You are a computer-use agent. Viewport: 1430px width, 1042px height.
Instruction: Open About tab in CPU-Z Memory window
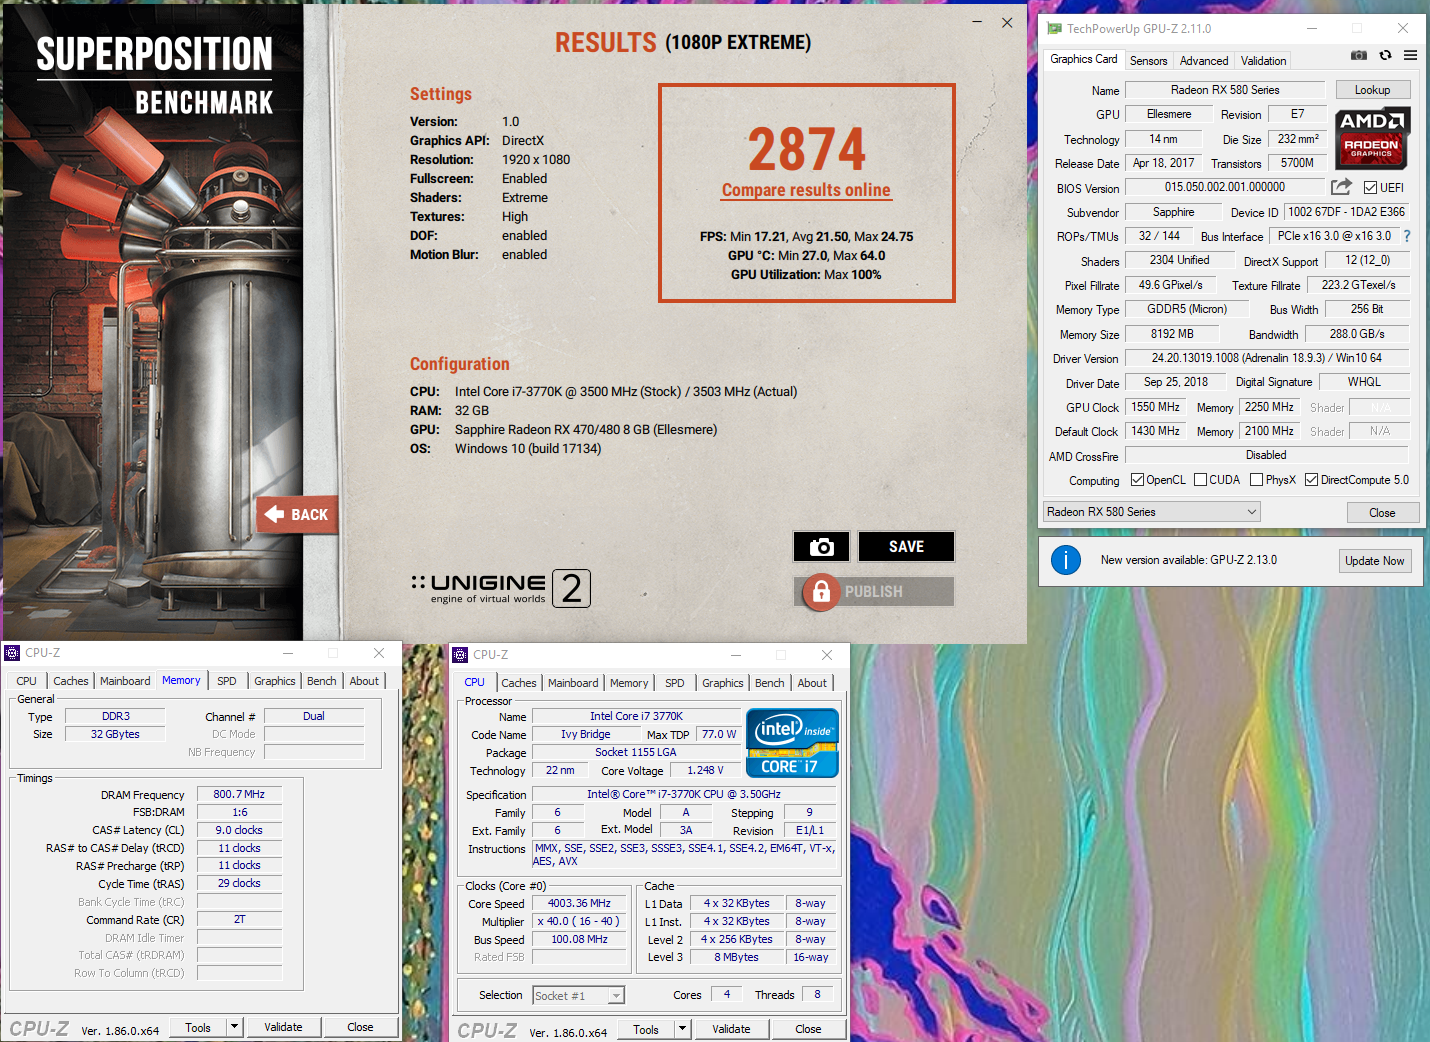click(x=364, y=681)
